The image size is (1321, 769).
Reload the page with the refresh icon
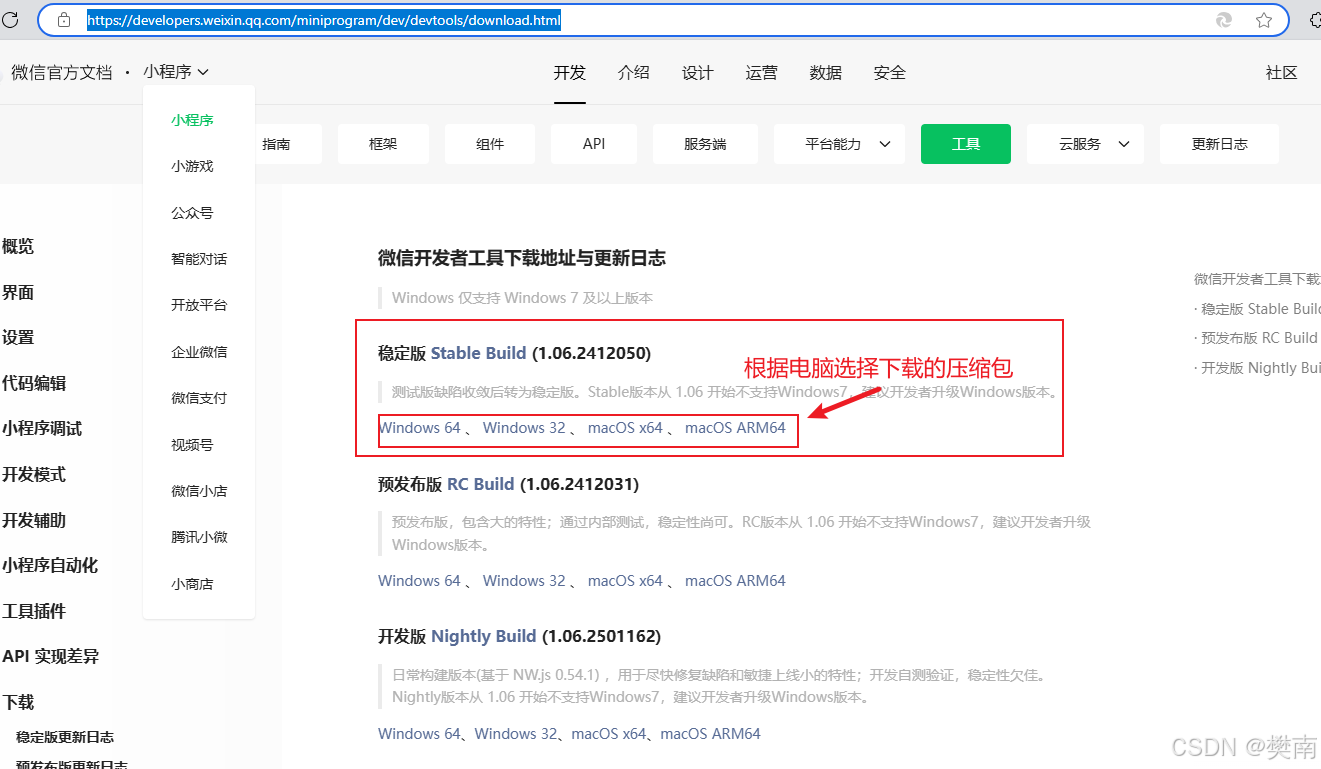(10, 20)
